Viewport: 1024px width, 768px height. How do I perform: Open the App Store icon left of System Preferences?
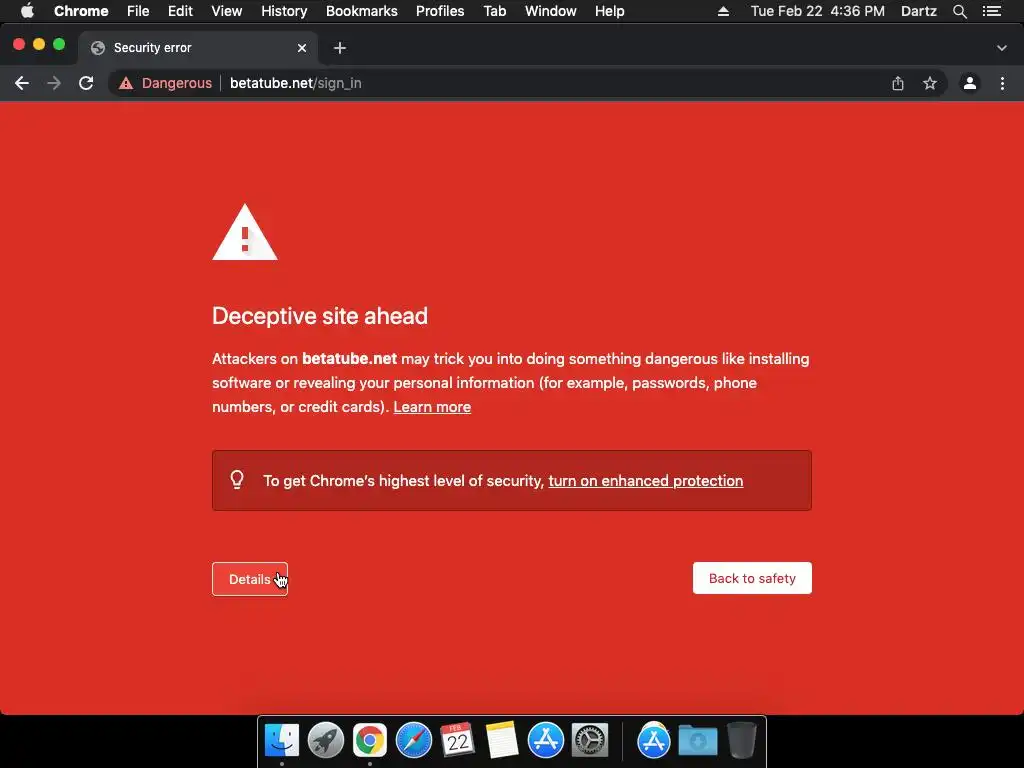(x=546, y=741)
